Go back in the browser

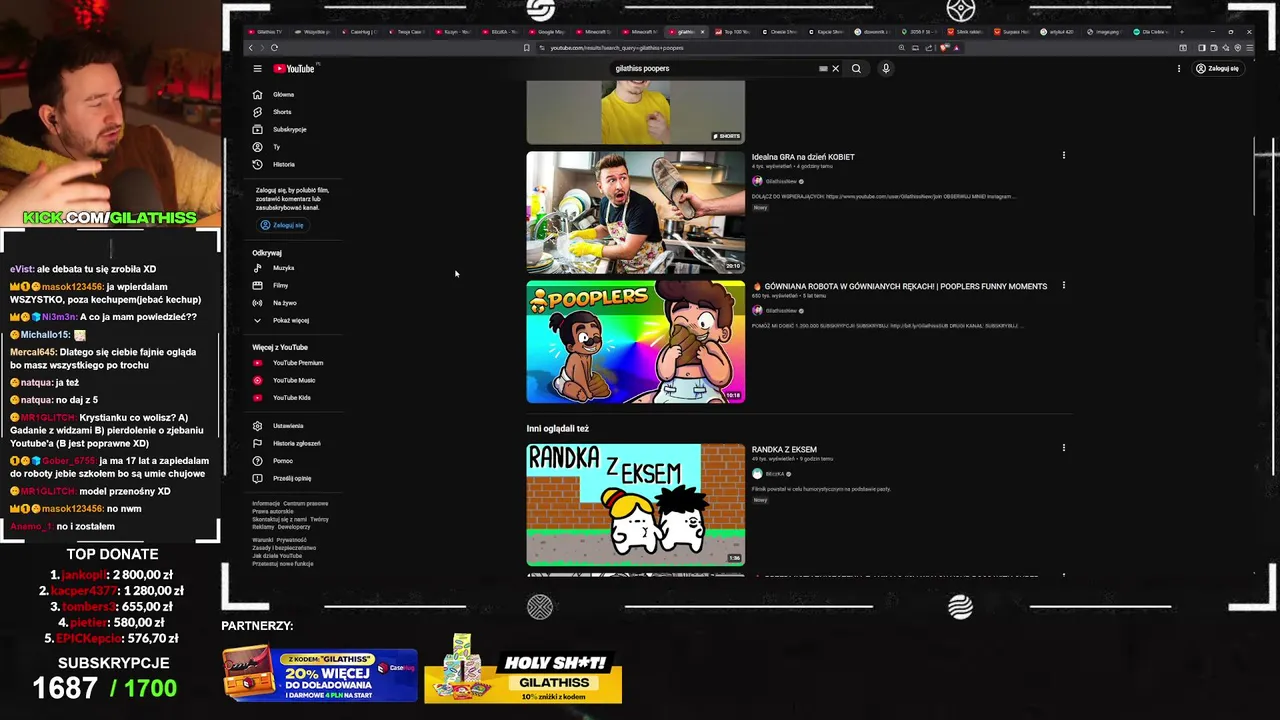pos(251,48)
